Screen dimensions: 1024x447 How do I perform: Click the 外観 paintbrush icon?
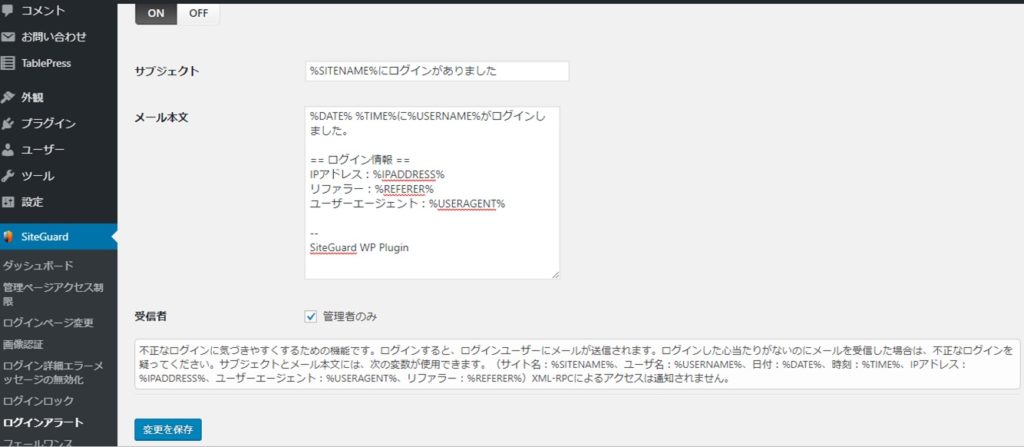coord(8,97)
